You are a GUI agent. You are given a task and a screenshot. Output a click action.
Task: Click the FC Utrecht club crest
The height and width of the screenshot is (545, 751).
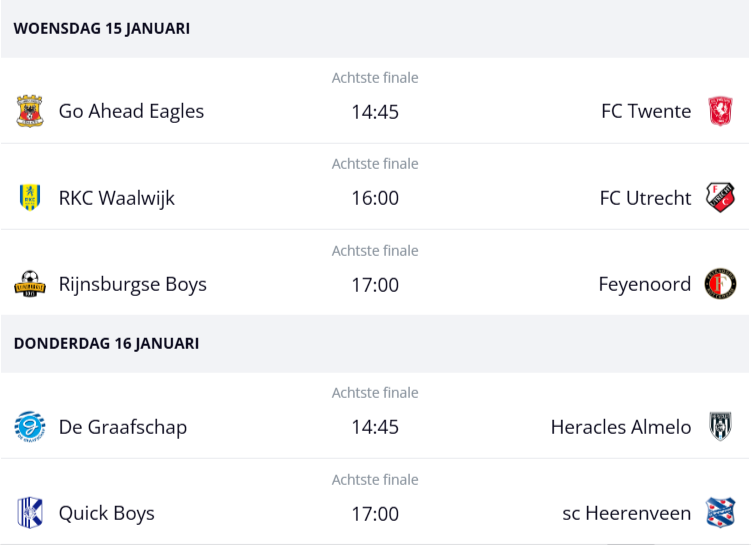tap(720, 198)
